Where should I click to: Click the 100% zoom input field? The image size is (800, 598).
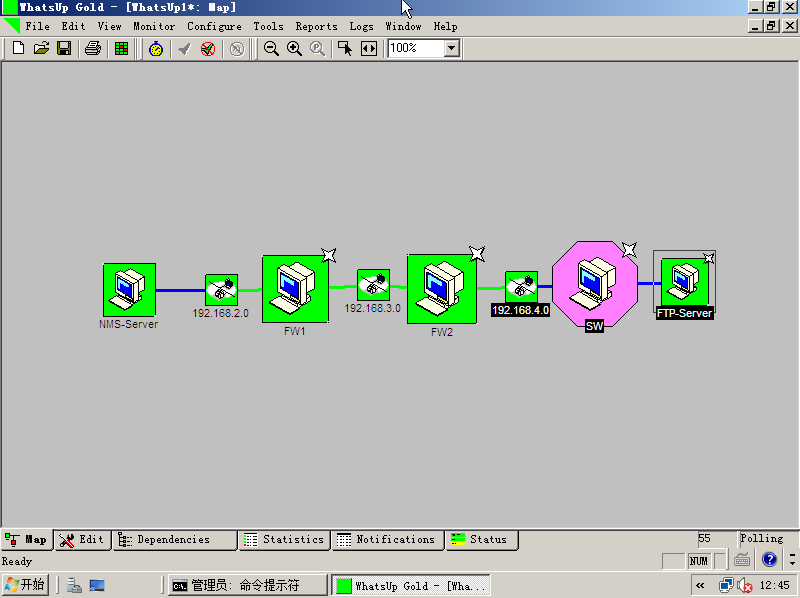coord(416,48)
